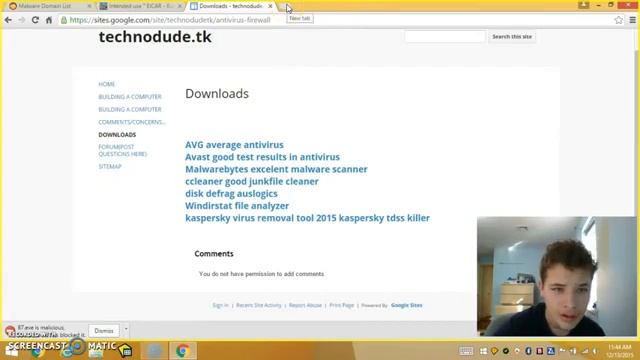The width and height of the screenshot is (640, 360).
Task: Open the Bluetooth tray icon
Action: coord(528,351)
